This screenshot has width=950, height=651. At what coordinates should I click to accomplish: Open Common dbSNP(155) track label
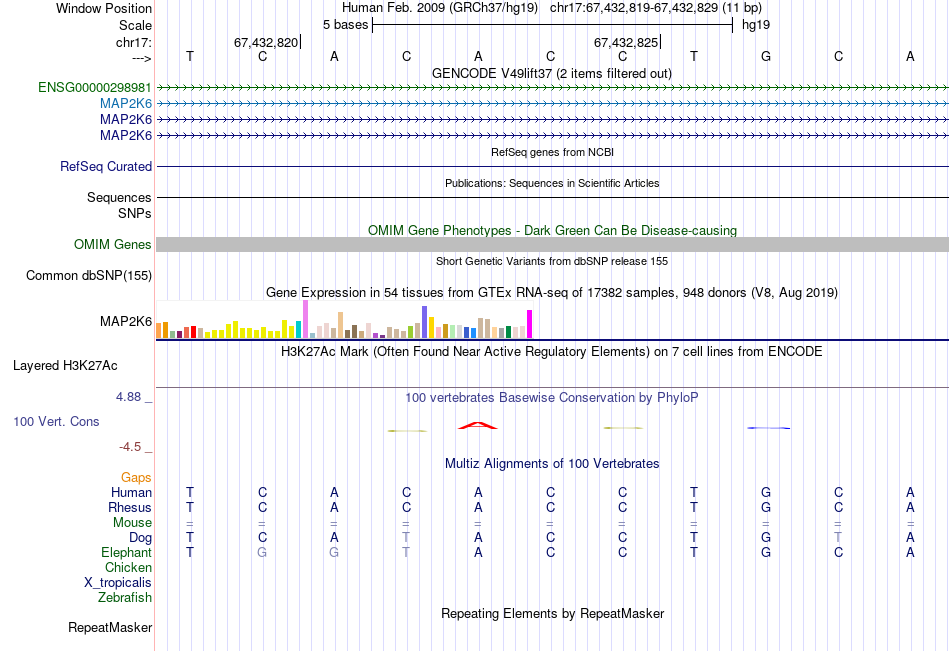[89, 276]
